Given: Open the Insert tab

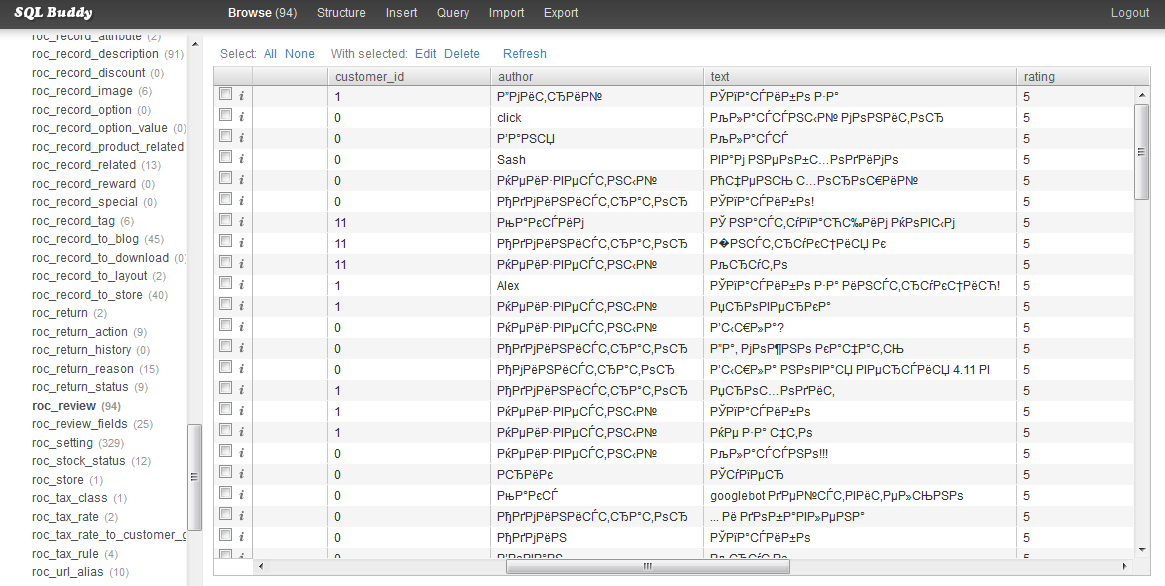Looking at the screenshot, I should coord(401,13).
